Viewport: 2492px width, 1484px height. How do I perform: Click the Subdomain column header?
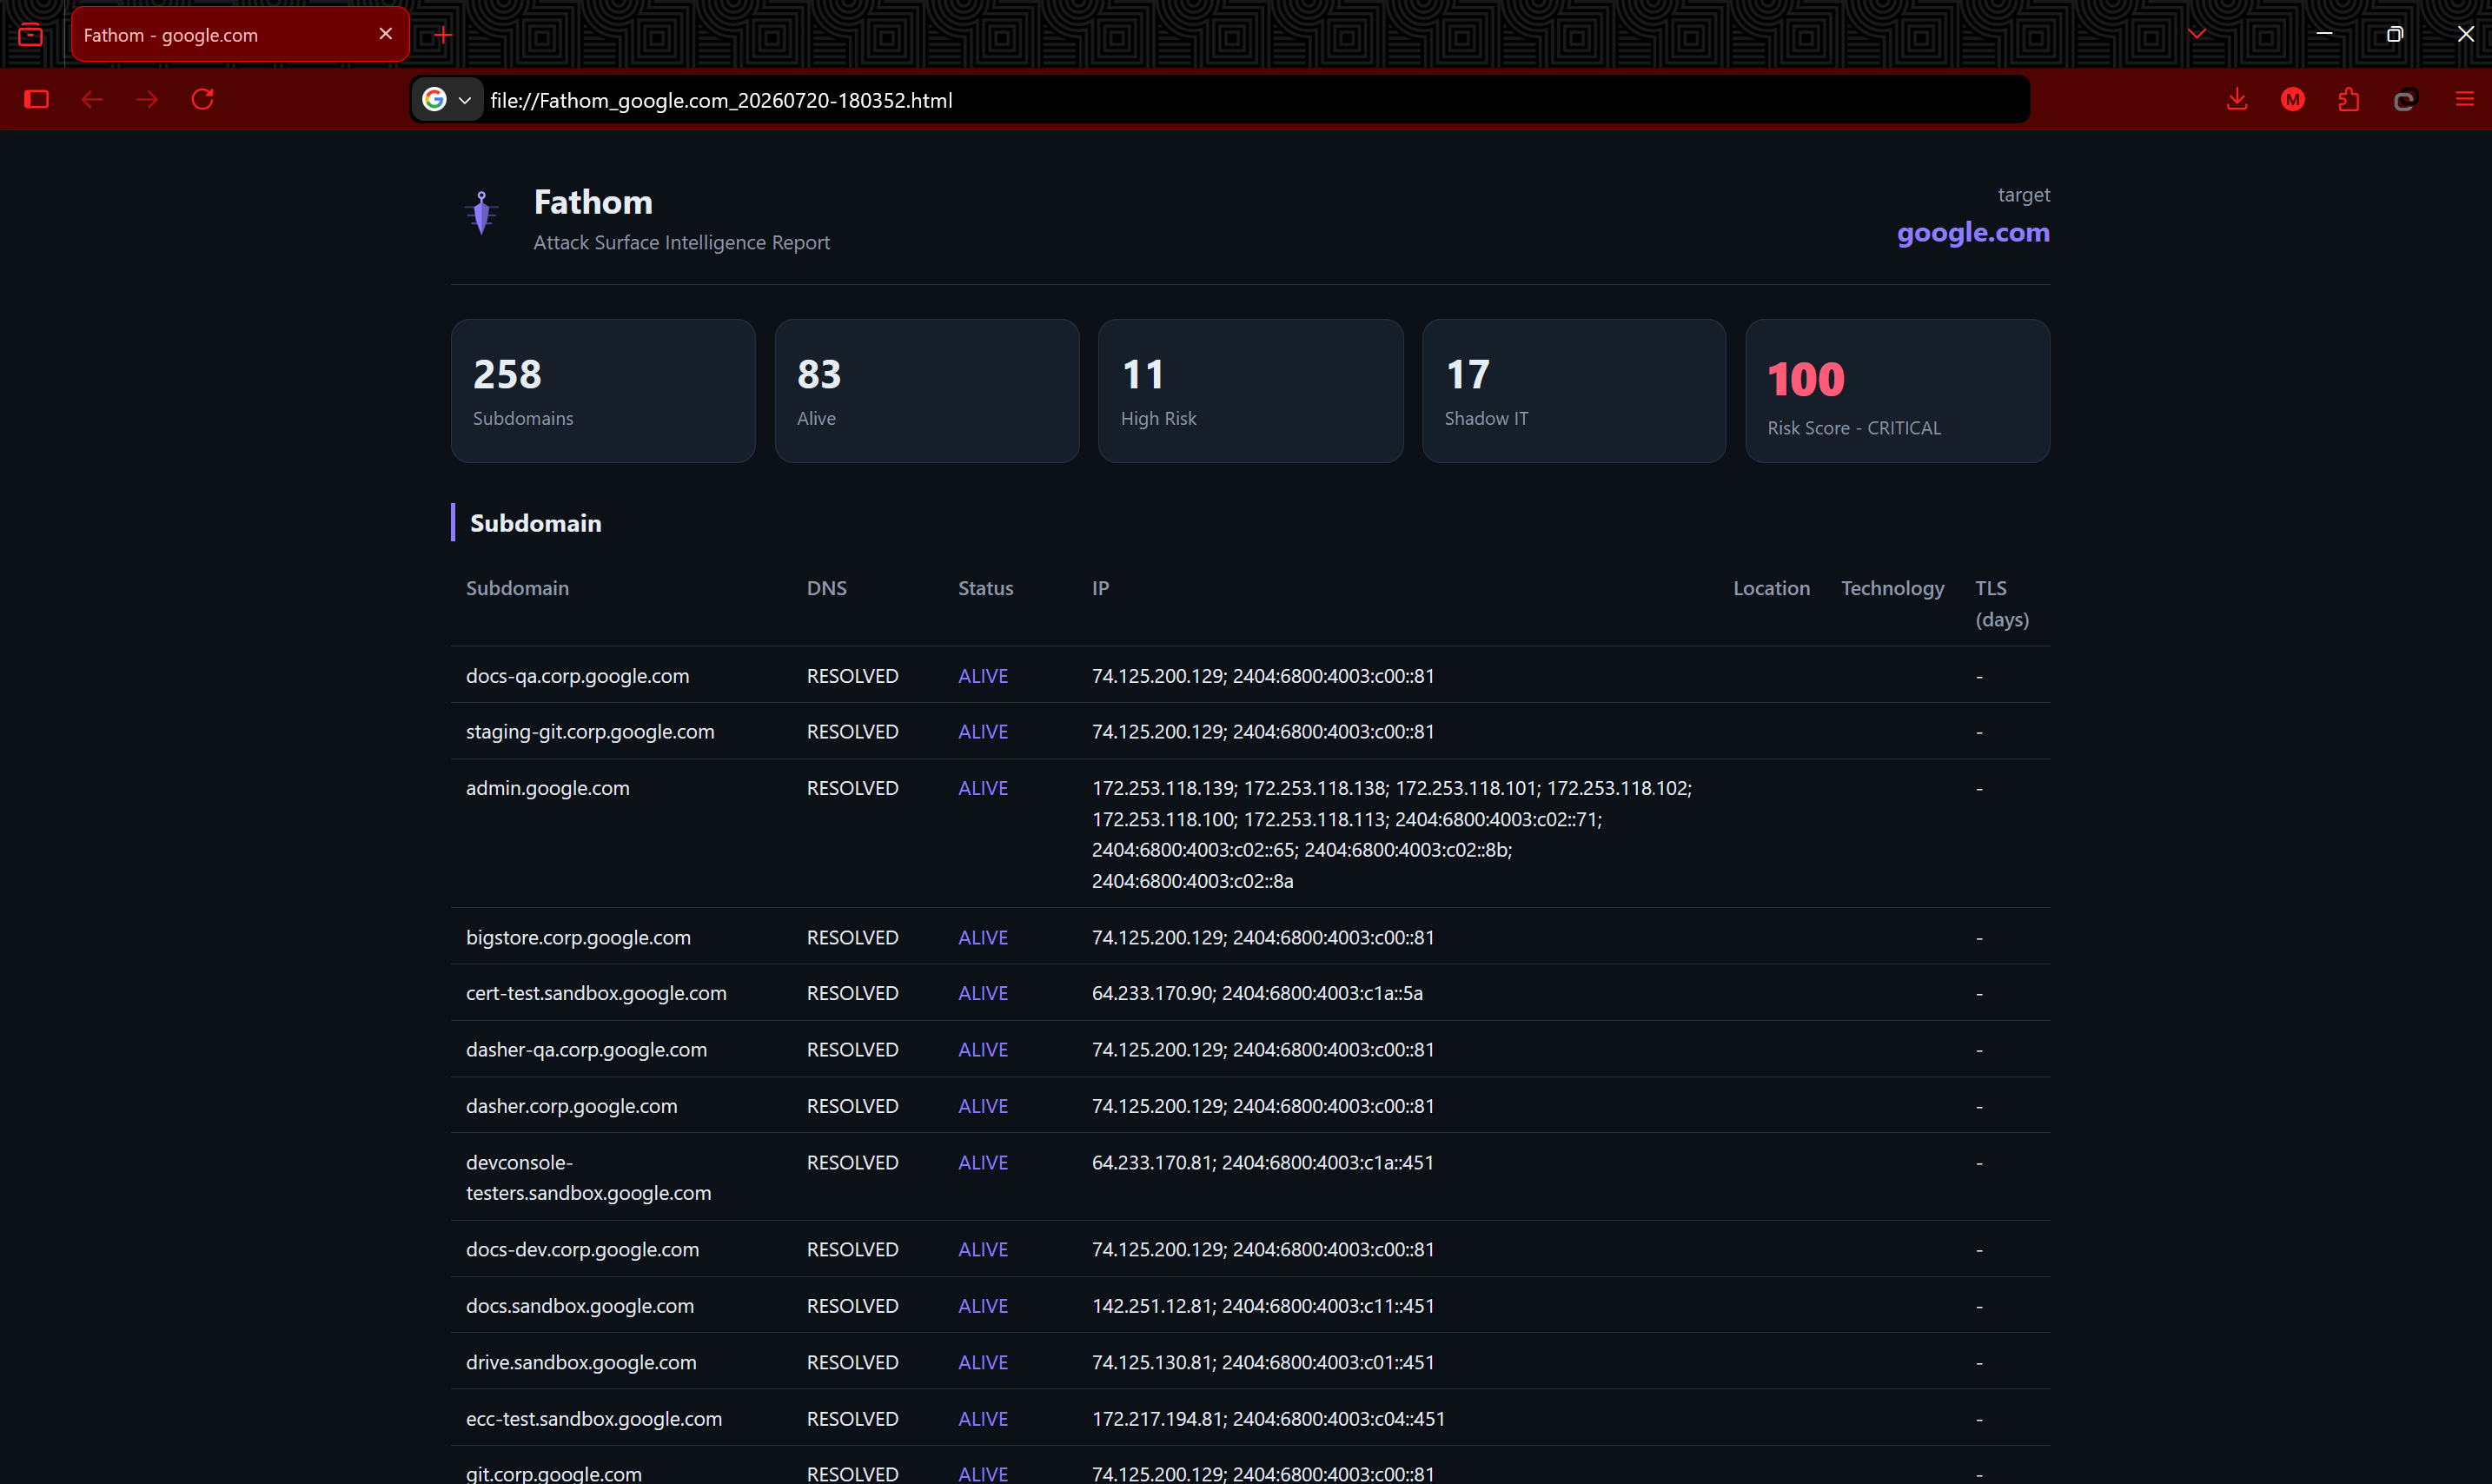tap(517, 588)
